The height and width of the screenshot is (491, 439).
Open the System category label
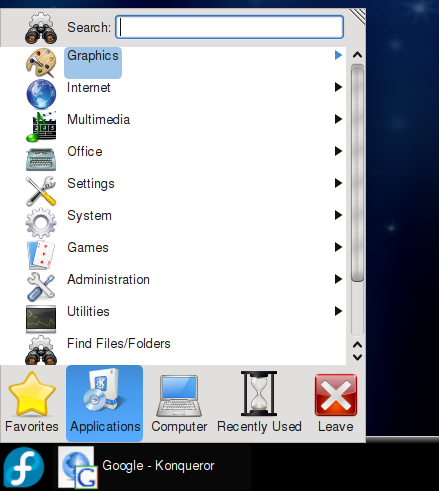coord(89,216)
